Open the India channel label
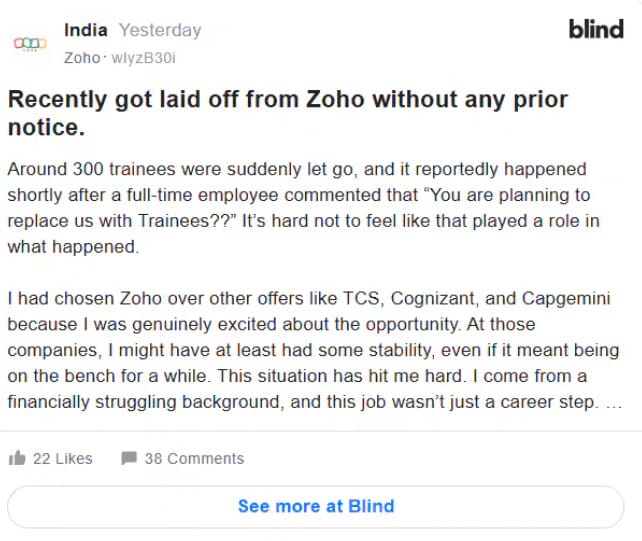Image resolution: width=642 pixels, height=541 pixels. click(x=85, y=30)
